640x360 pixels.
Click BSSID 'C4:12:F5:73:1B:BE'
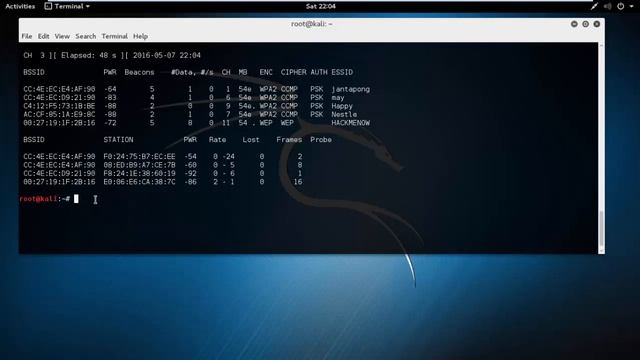59,106
